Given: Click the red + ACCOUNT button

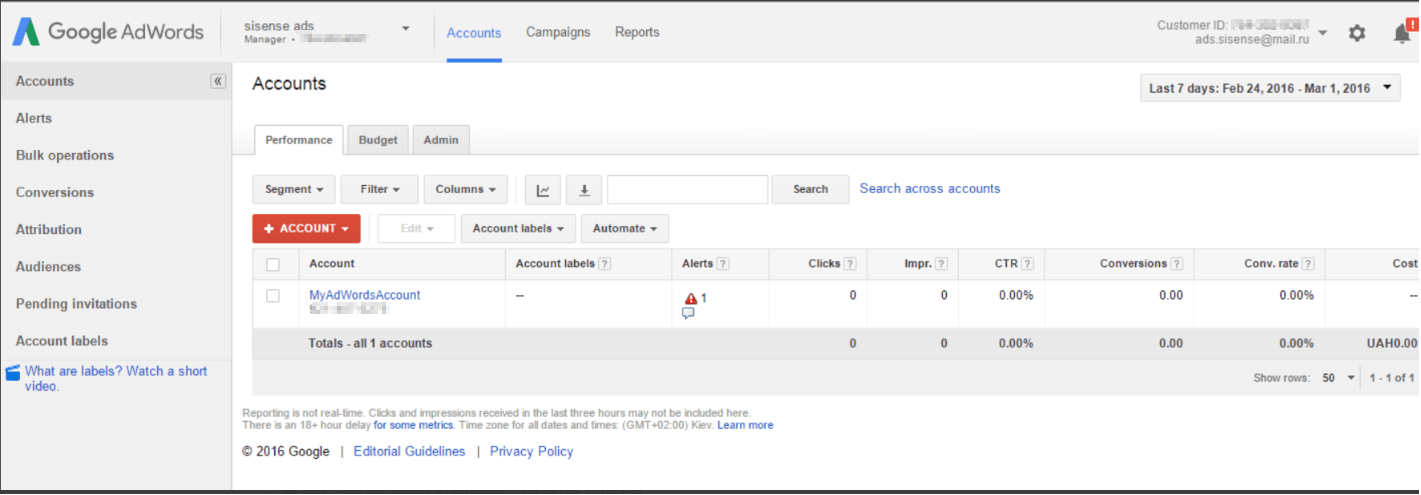Looking at the screenshot, I should tap(306, 228).
